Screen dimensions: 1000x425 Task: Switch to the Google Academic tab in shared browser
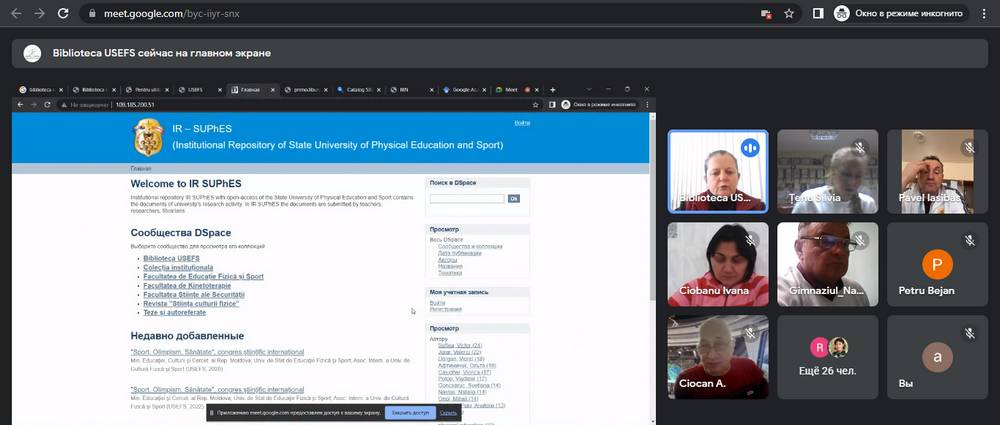[464, 90]
